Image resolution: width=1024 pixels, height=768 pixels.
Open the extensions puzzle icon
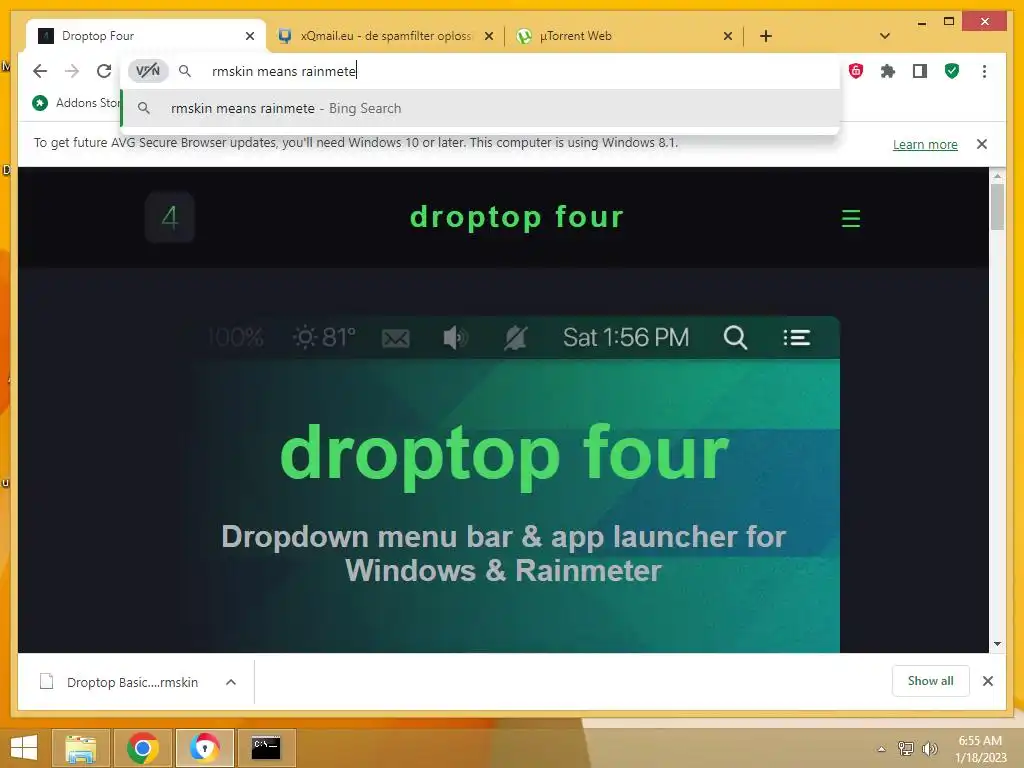(888, 71)
